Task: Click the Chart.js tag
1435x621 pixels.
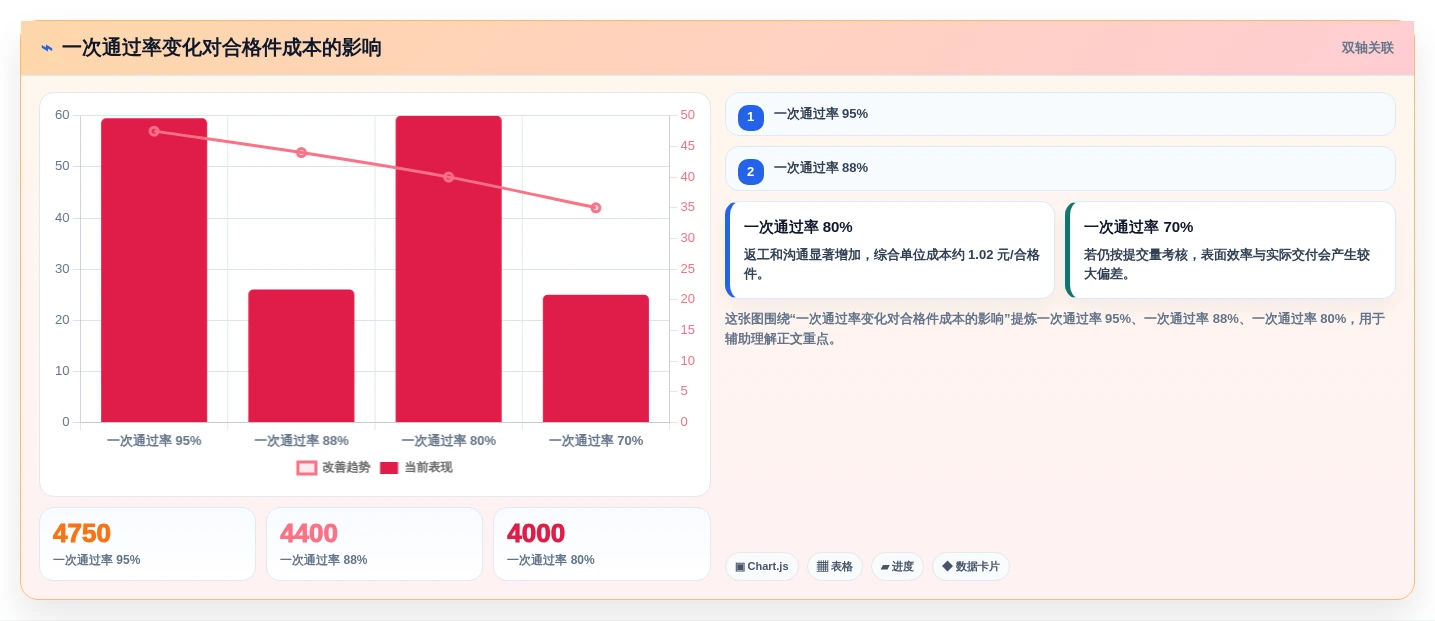Action: pos(762,566)
